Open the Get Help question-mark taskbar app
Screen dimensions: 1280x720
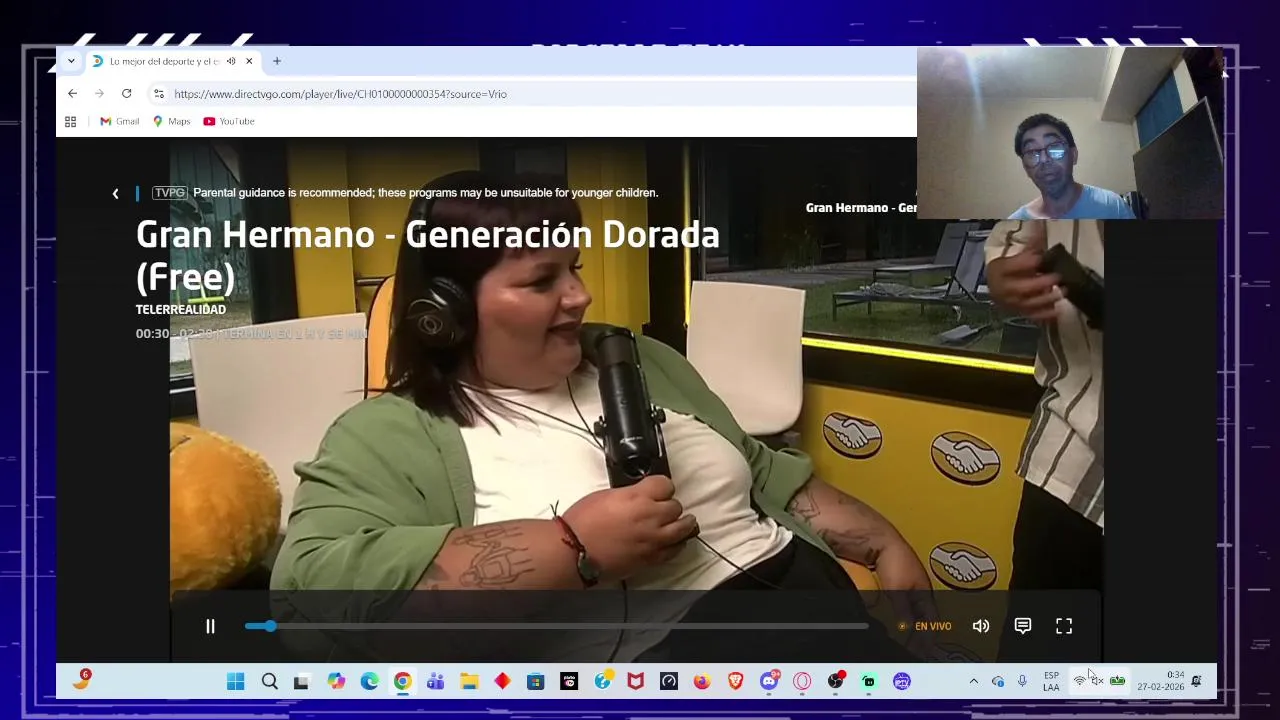point(602,681)
